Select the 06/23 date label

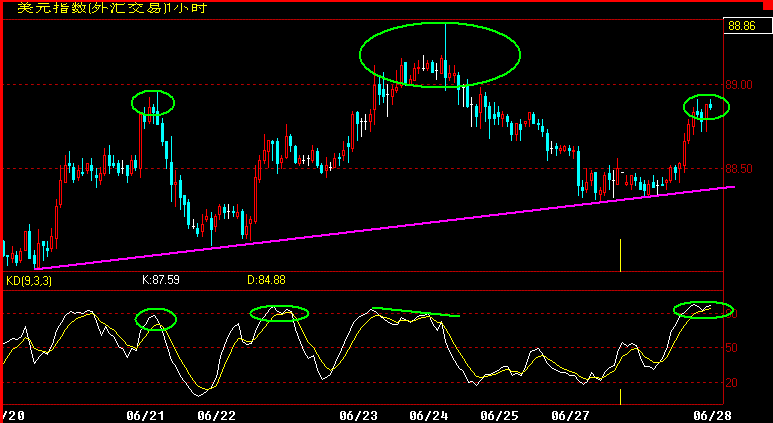pos(357,416)
